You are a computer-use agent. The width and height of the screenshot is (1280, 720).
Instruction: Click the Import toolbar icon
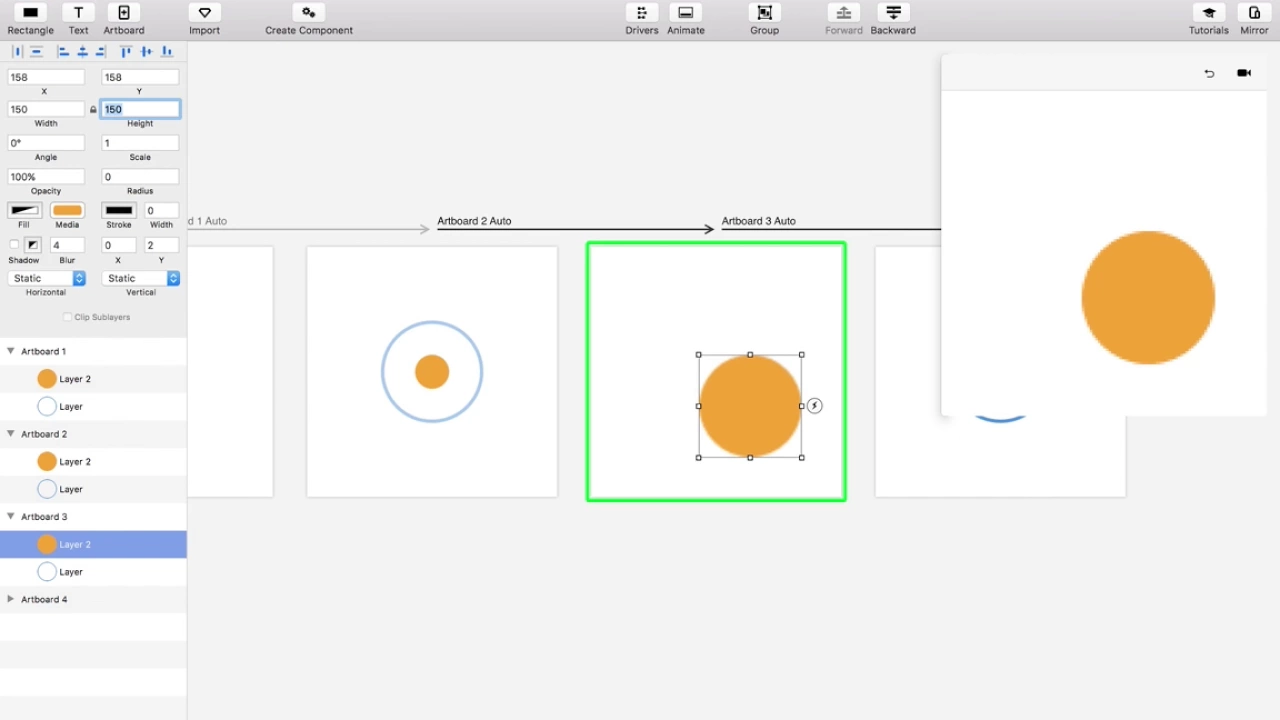pos(204,13)
